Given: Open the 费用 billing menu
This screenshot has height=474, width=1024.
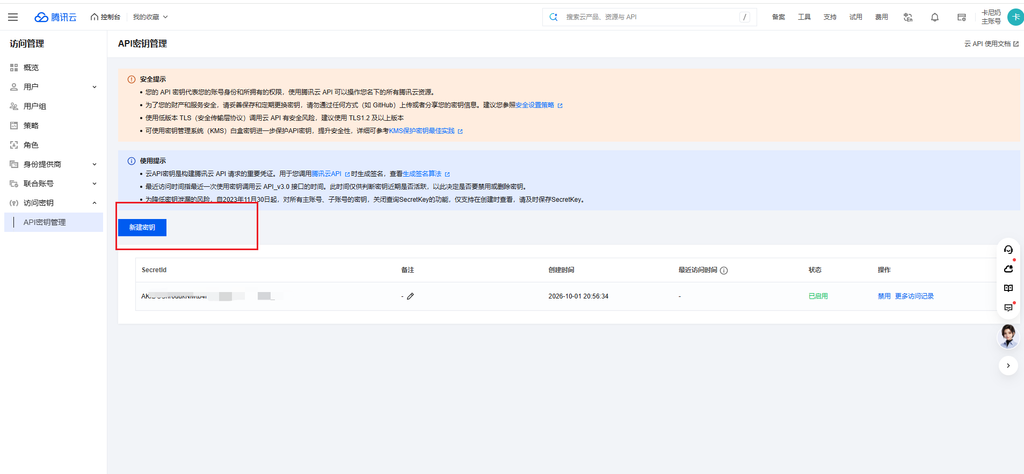Looking at the screenshot, I should point(882,17).
